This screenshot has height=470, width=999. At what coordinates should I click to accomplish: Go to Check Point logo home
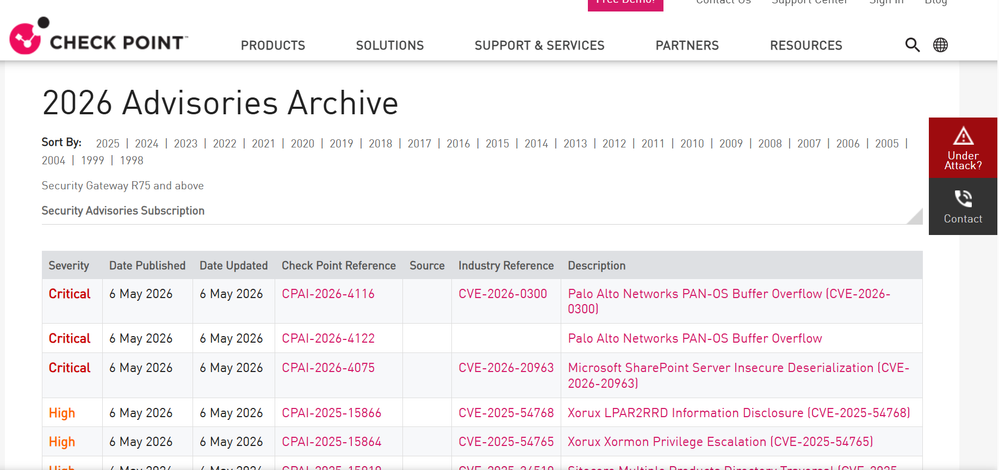pos(99,37)
